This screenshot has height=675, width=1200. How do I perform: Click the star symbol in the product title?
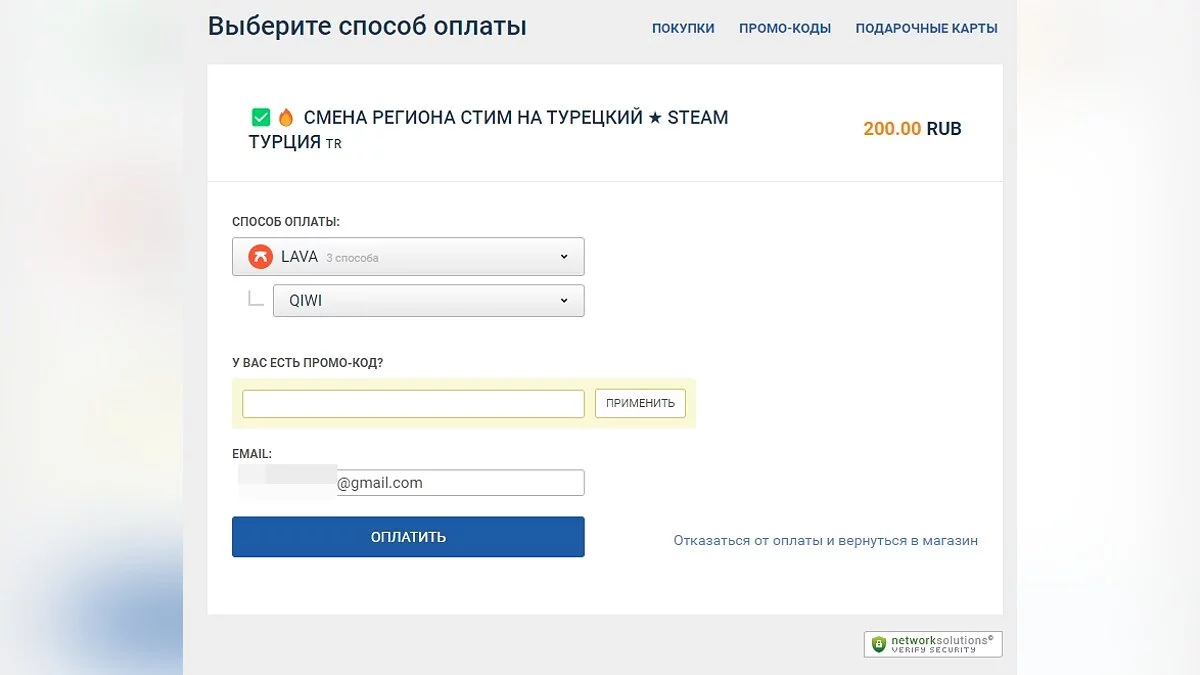[x=654, y=117]
